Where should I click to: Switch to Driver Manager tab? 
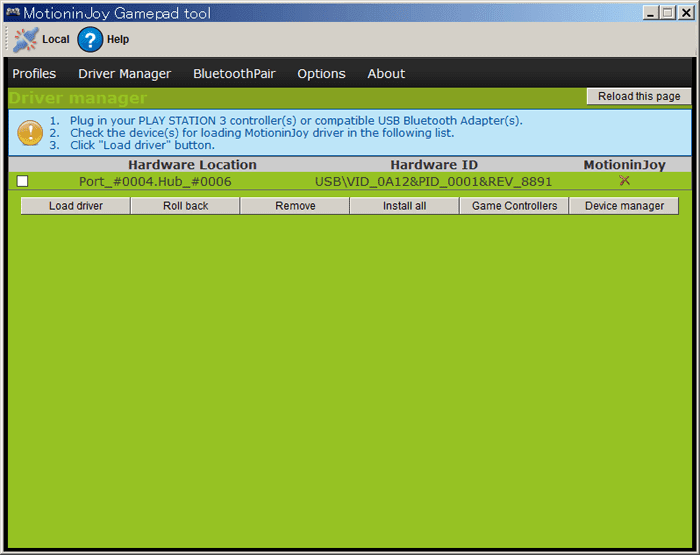[125, 74]
